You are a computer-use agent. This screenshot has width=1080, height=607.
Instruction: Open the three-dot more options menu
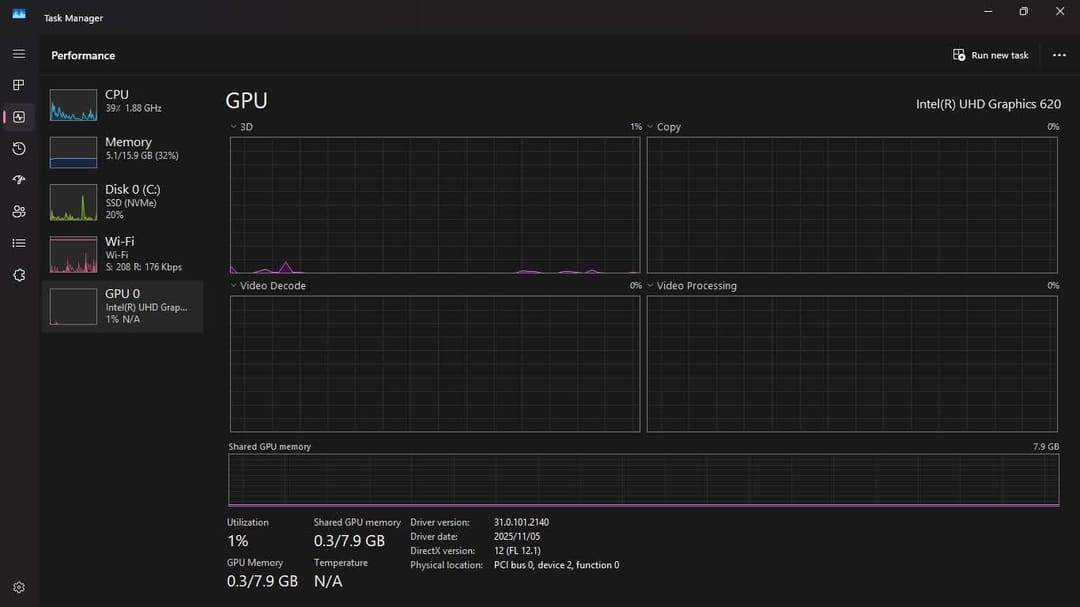1059,55
